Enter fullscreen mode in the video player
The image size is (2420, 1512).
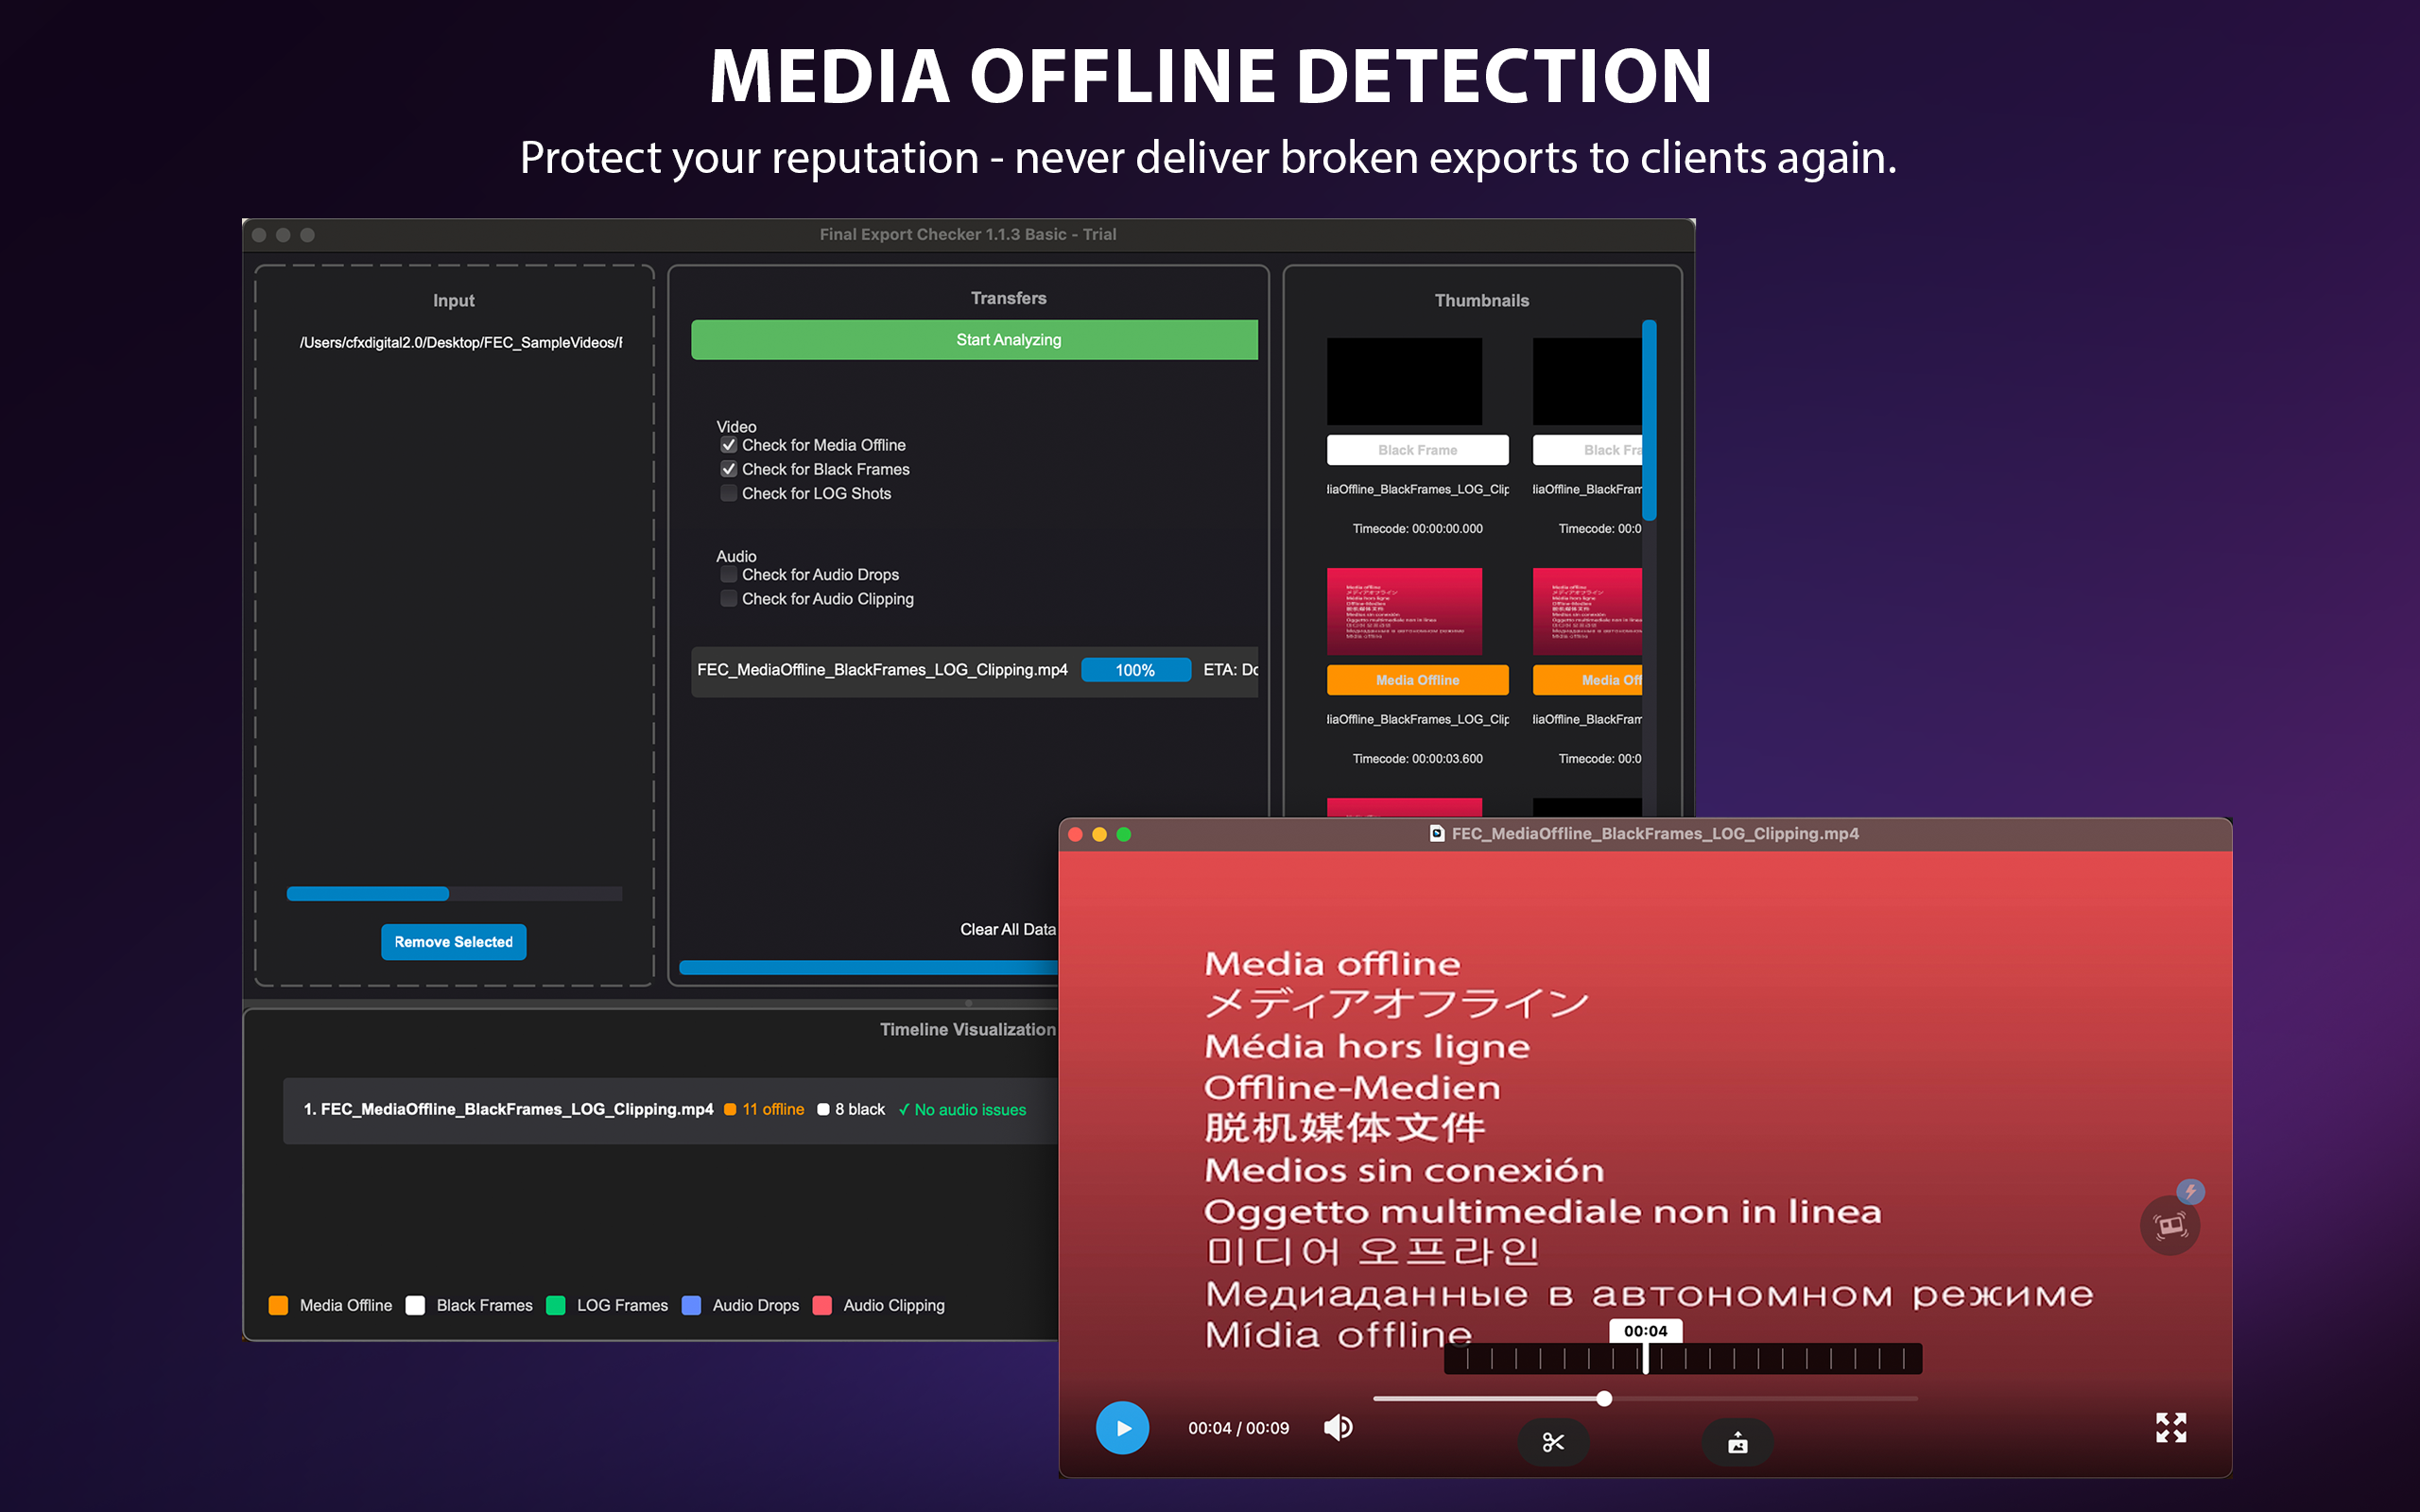[x=2170, y=1428]
